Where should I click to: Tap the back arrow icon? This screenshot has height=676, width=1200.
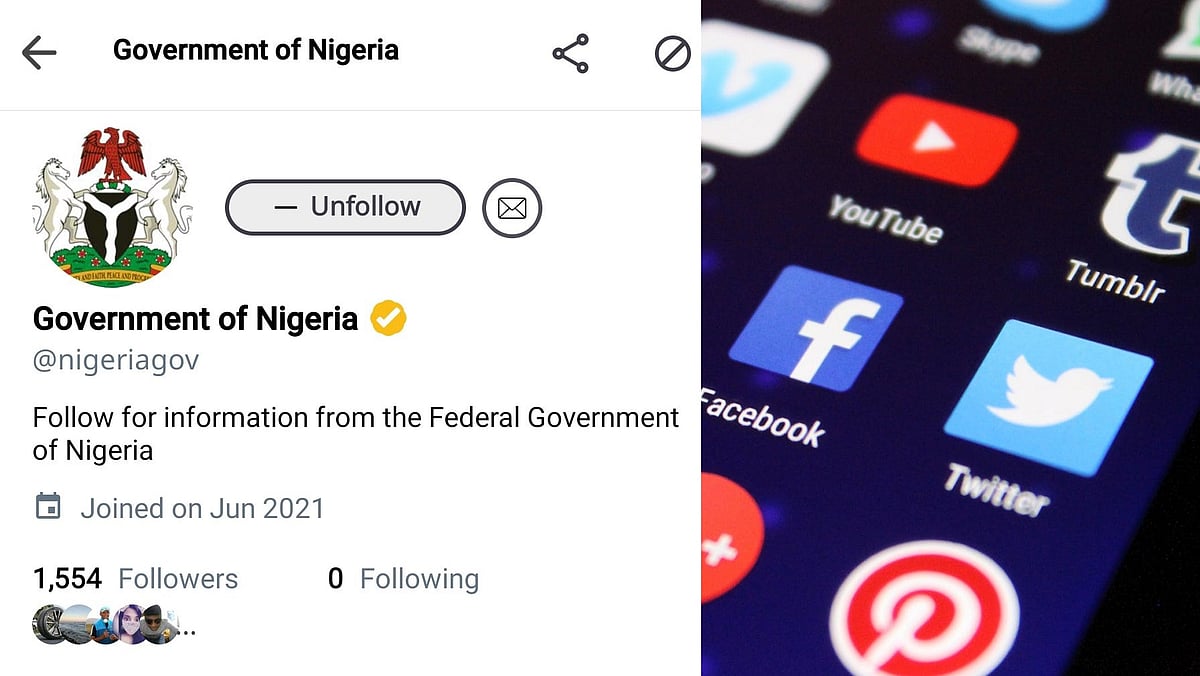pyautogui.click(x=39, y=53)
